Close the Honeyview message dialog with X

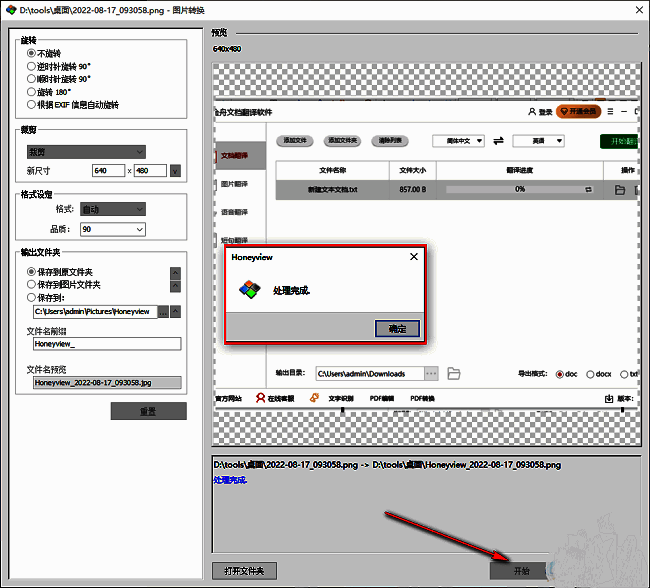coord(413,257)
